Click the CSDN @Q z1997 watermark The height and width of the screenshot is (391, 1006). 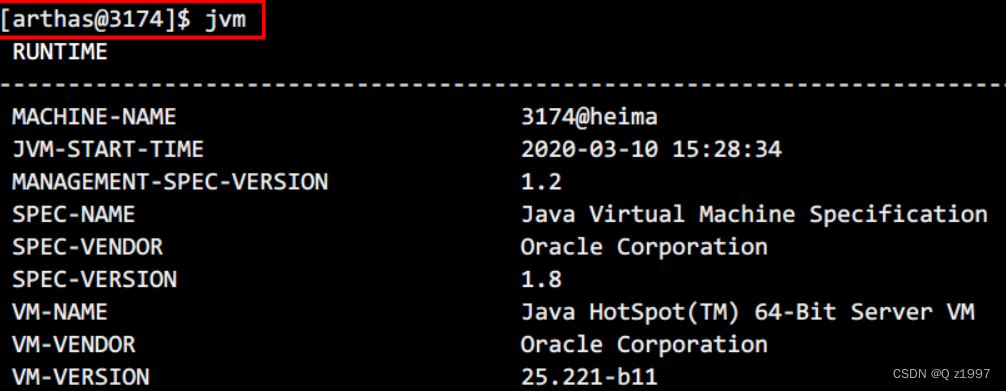[941, 374]
